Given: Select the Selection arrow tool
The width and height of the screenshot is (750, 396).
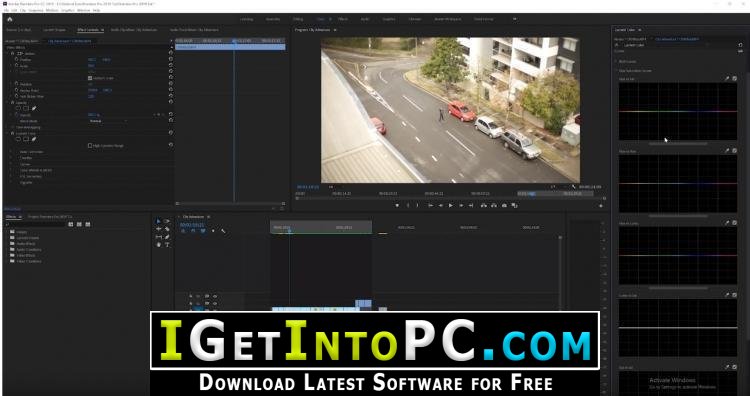Looking at the screenshot, I should tap(158, 221).
